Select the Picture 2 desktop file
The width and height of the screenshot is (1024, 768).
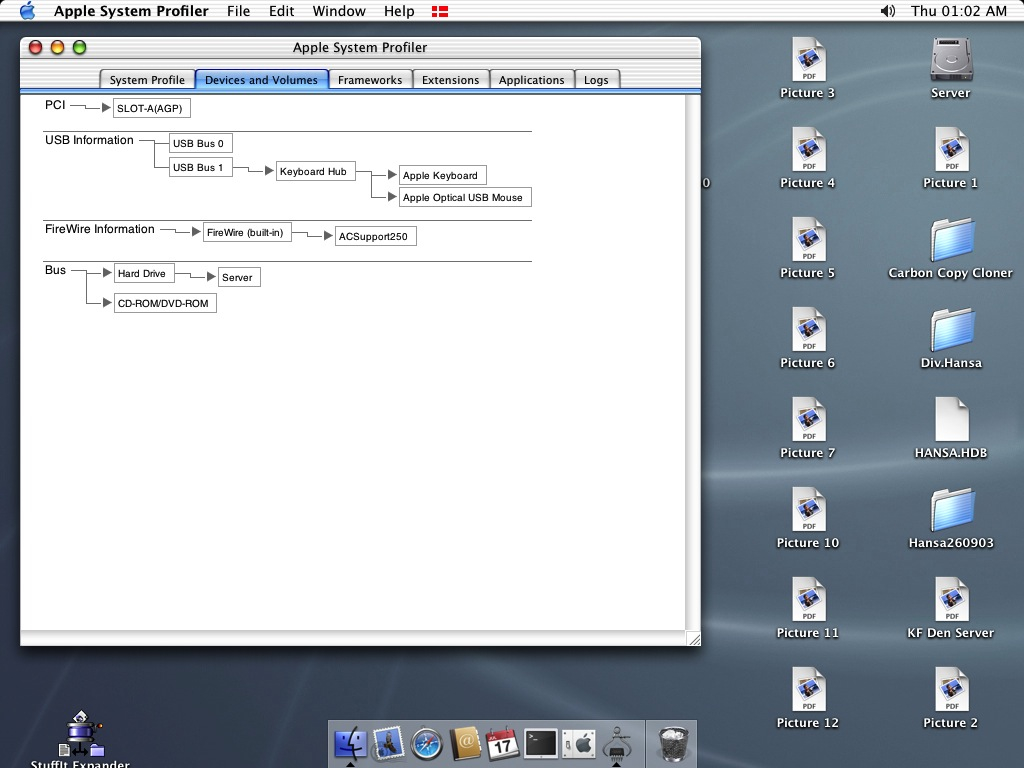tap(952, 690)
